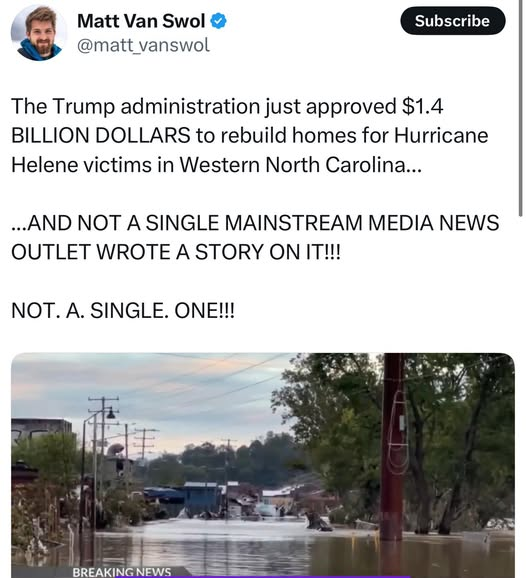The image size is (526, 578).
Task: Click the "NOT. A. SINGLE. ONE!!!" line
Action: [123, 310]
